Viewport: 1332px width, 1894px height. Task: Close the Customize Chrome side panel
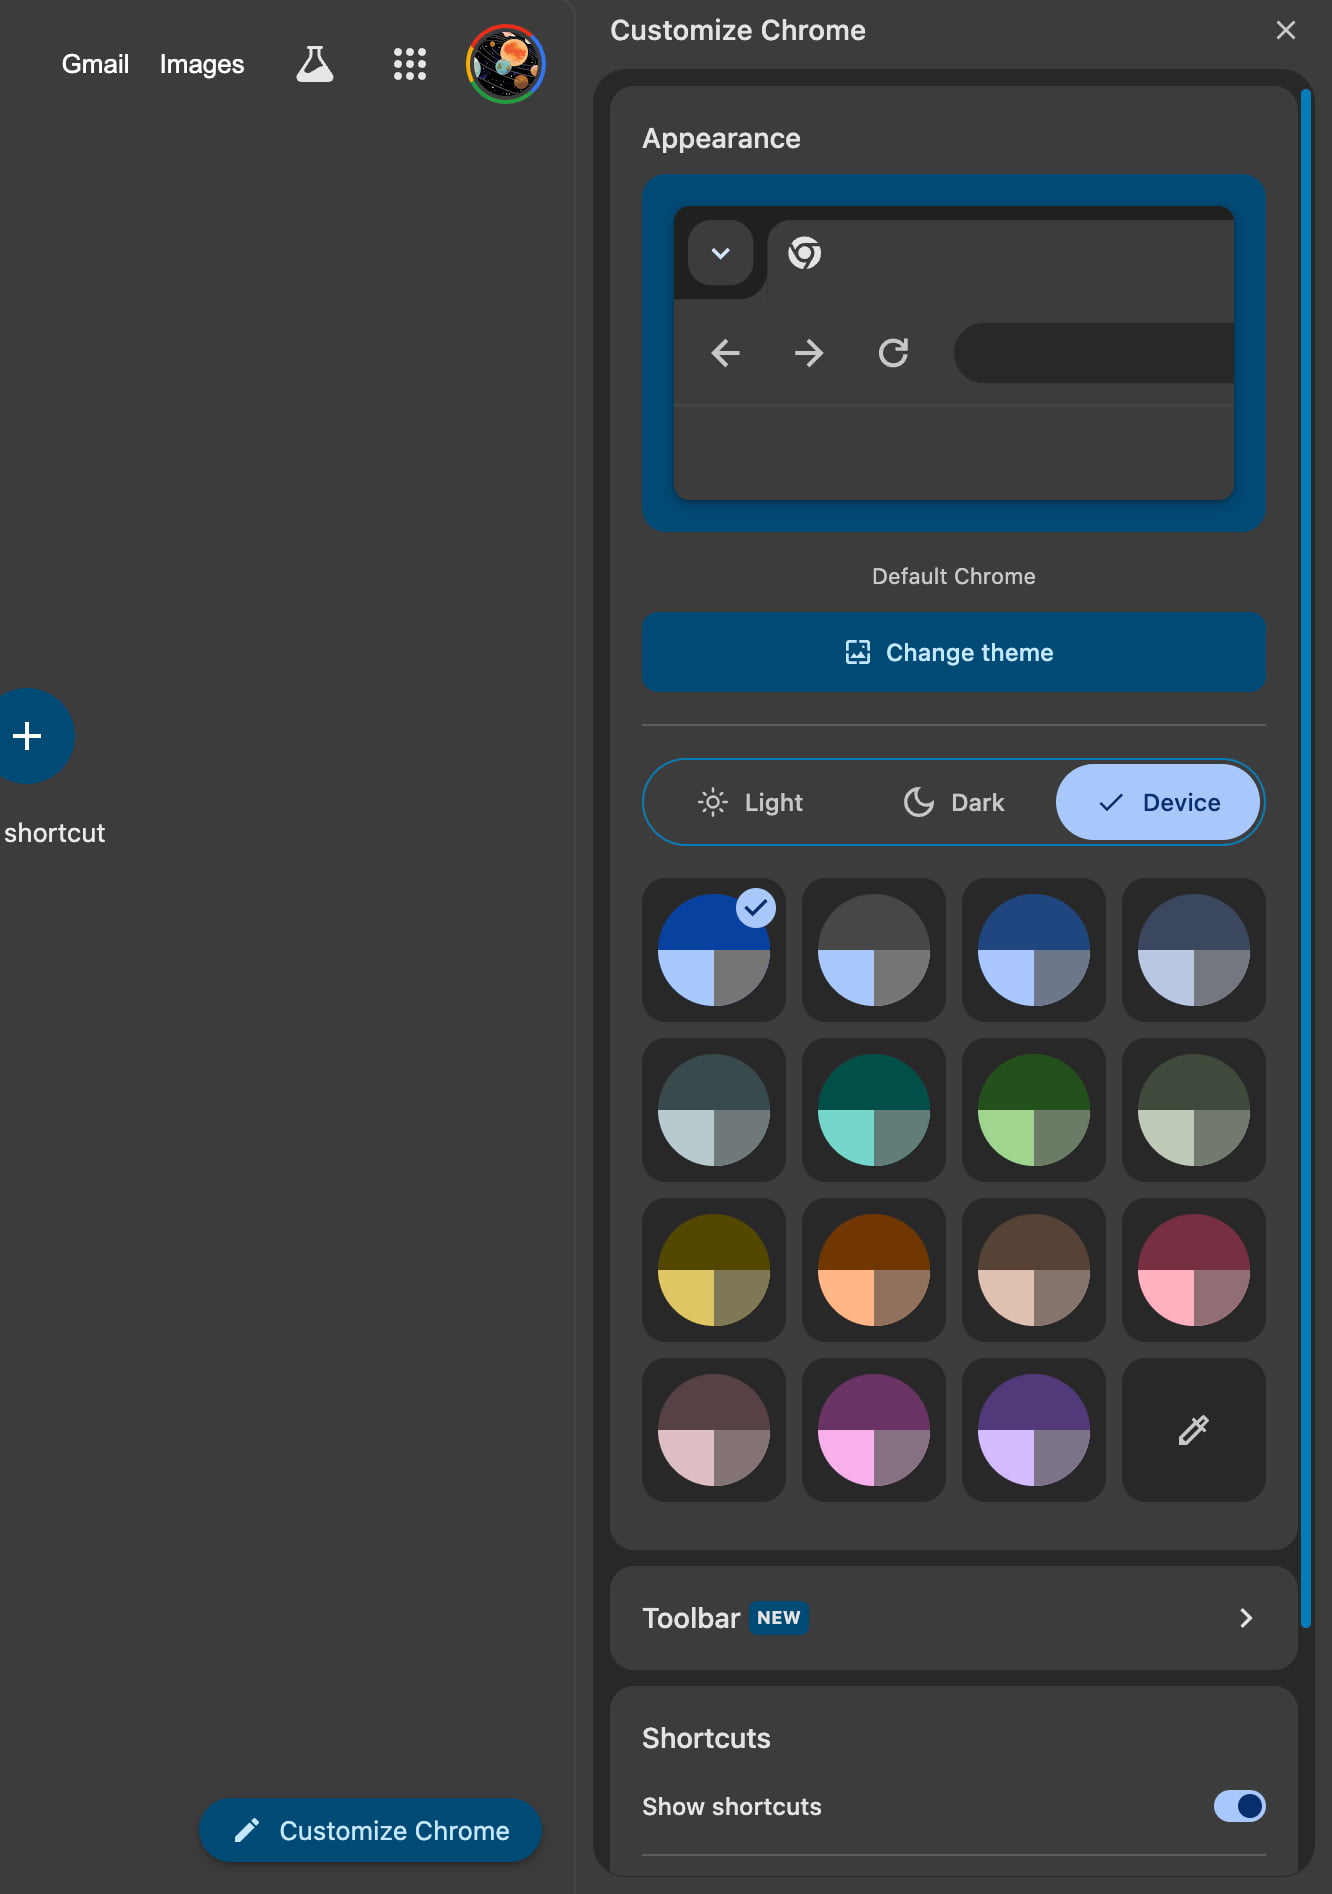pyautogui.click(x=1285, y=30)
